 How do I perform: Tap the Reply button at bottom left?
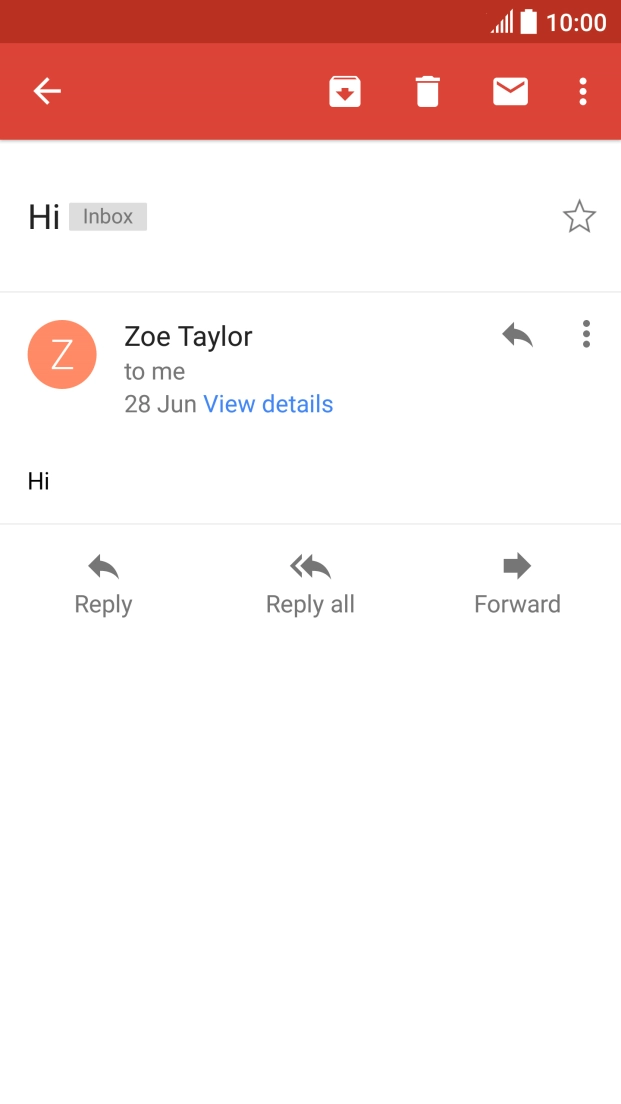[x=103, y=583]
